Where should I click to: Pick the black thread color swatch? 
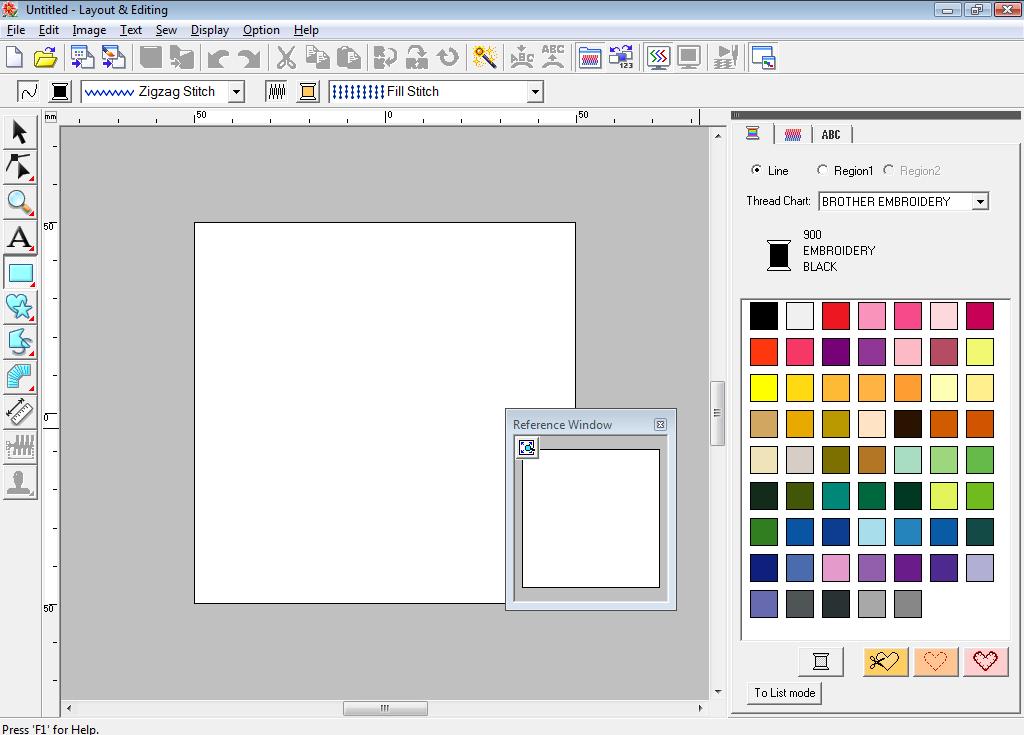(763, 316)
